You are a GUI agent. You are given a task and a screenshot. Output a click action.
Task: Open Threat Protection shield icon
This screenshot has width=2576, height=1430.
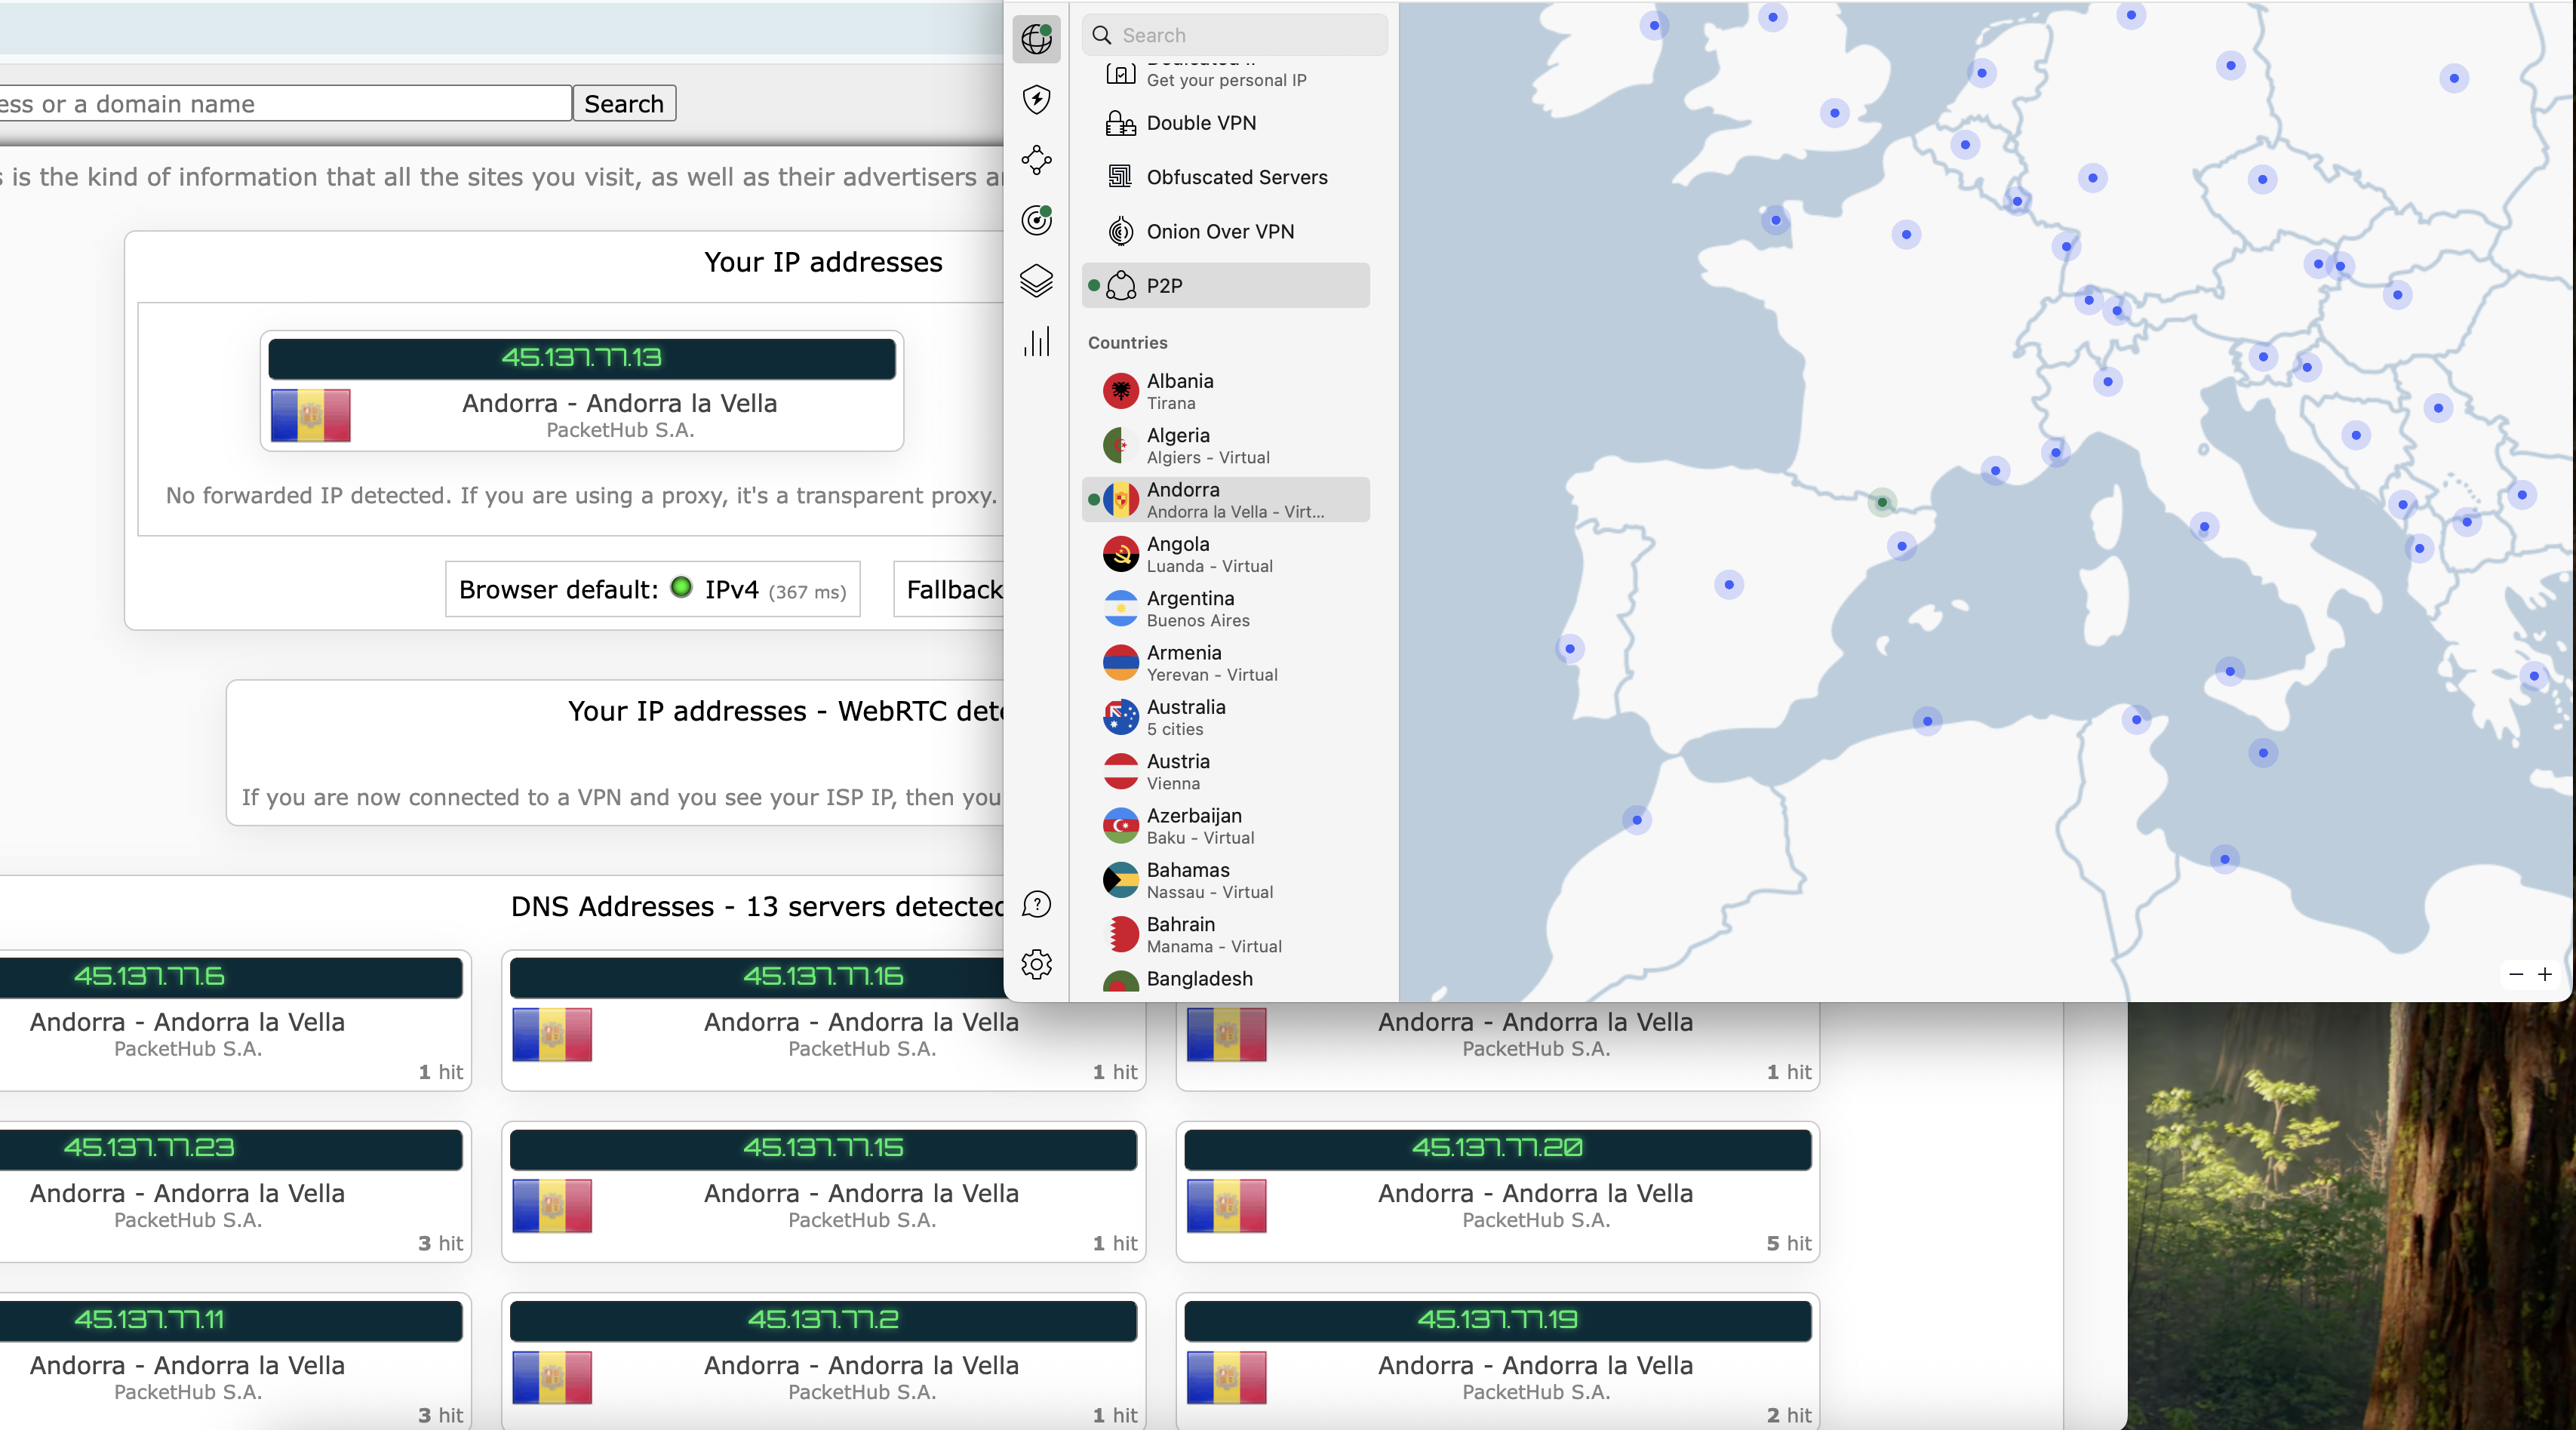1037,100
